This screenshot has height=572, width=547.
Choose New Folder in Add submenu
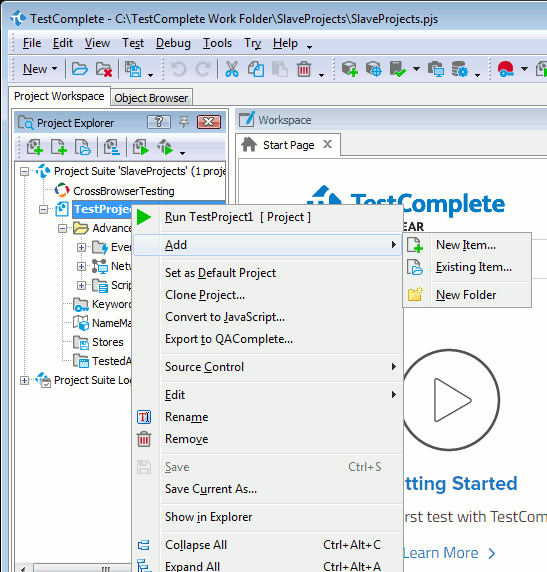tap(467, 295)
